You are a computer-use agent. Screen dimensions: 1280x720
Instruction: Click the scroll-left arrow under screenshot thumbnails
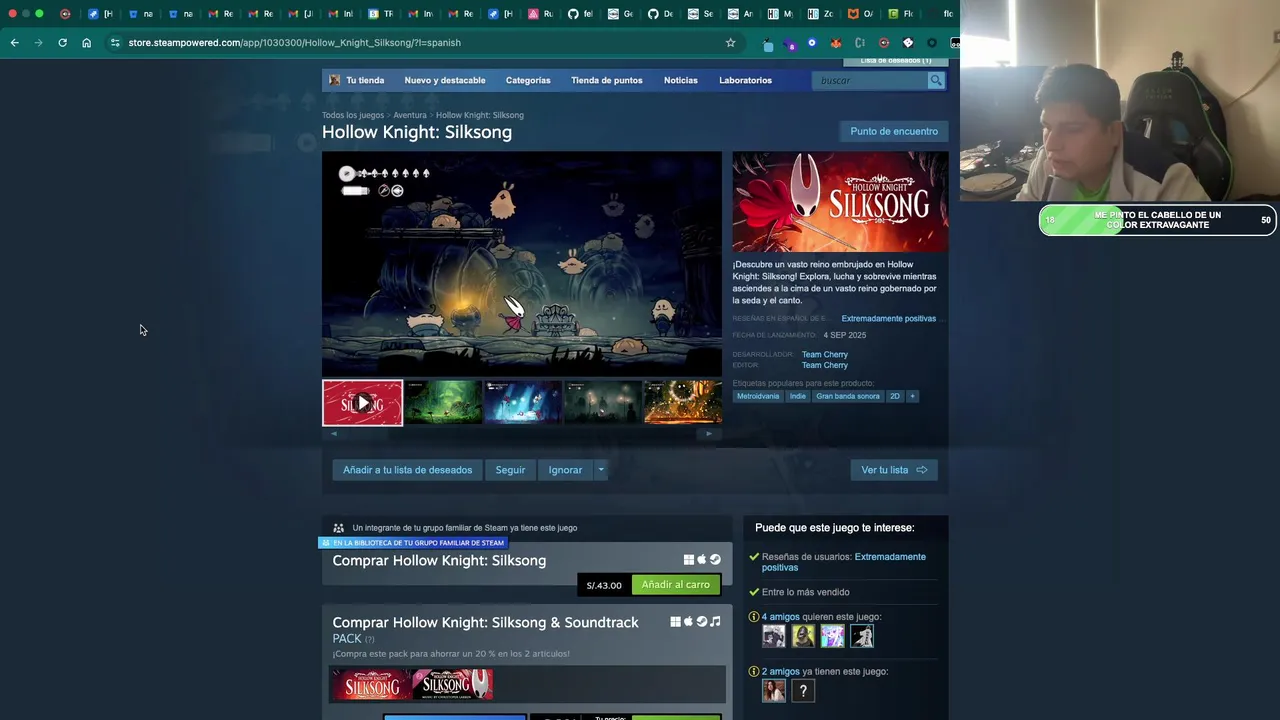tap(334, 434)
